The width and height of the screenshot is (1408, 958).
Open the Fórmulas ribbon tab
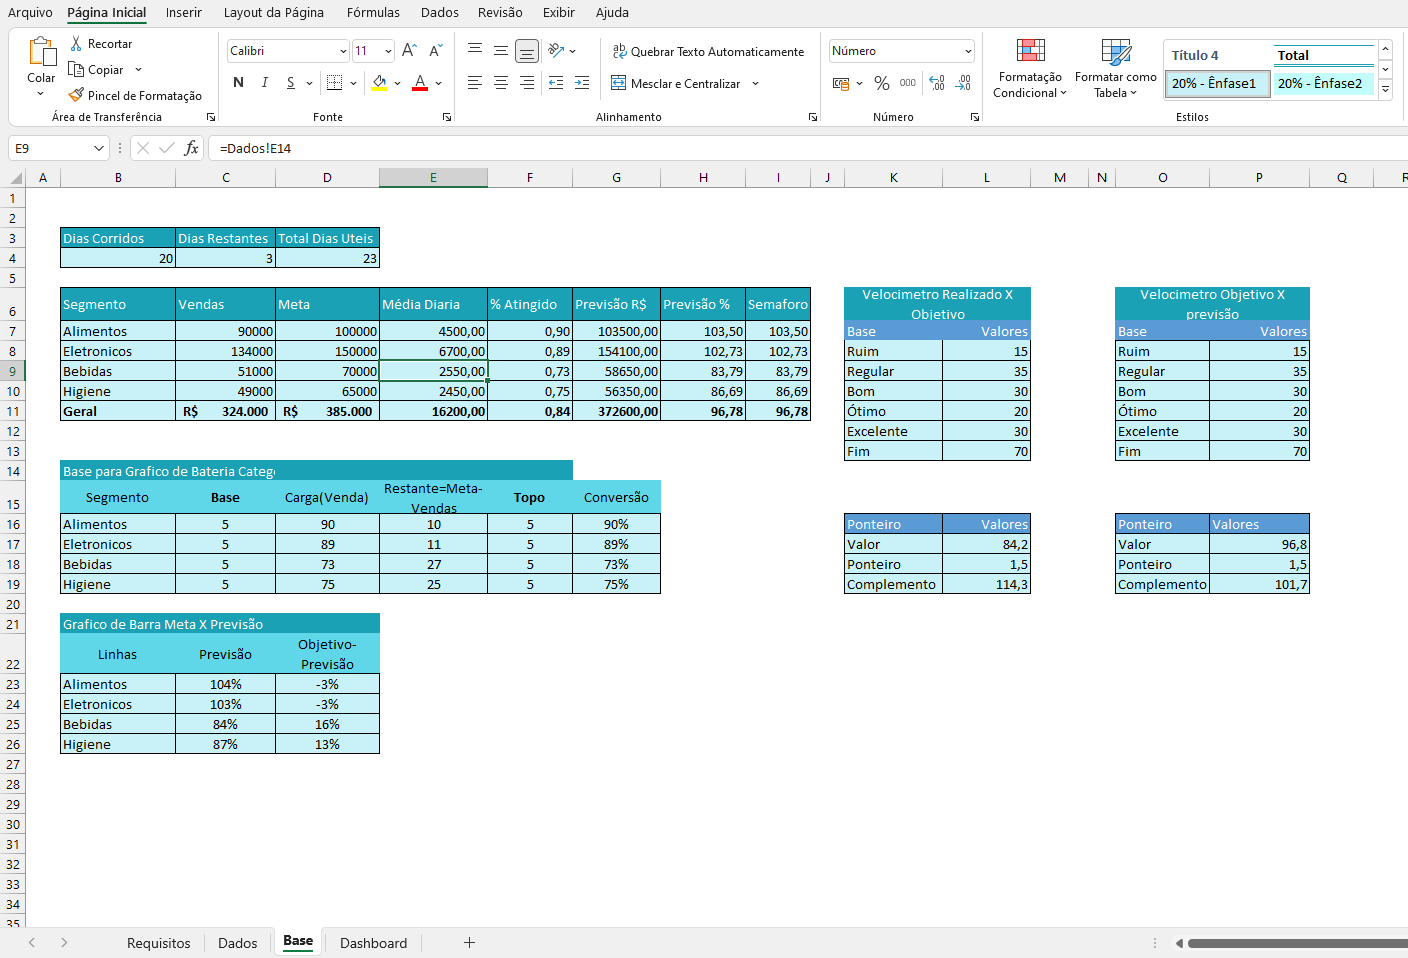tap(373, 12)
